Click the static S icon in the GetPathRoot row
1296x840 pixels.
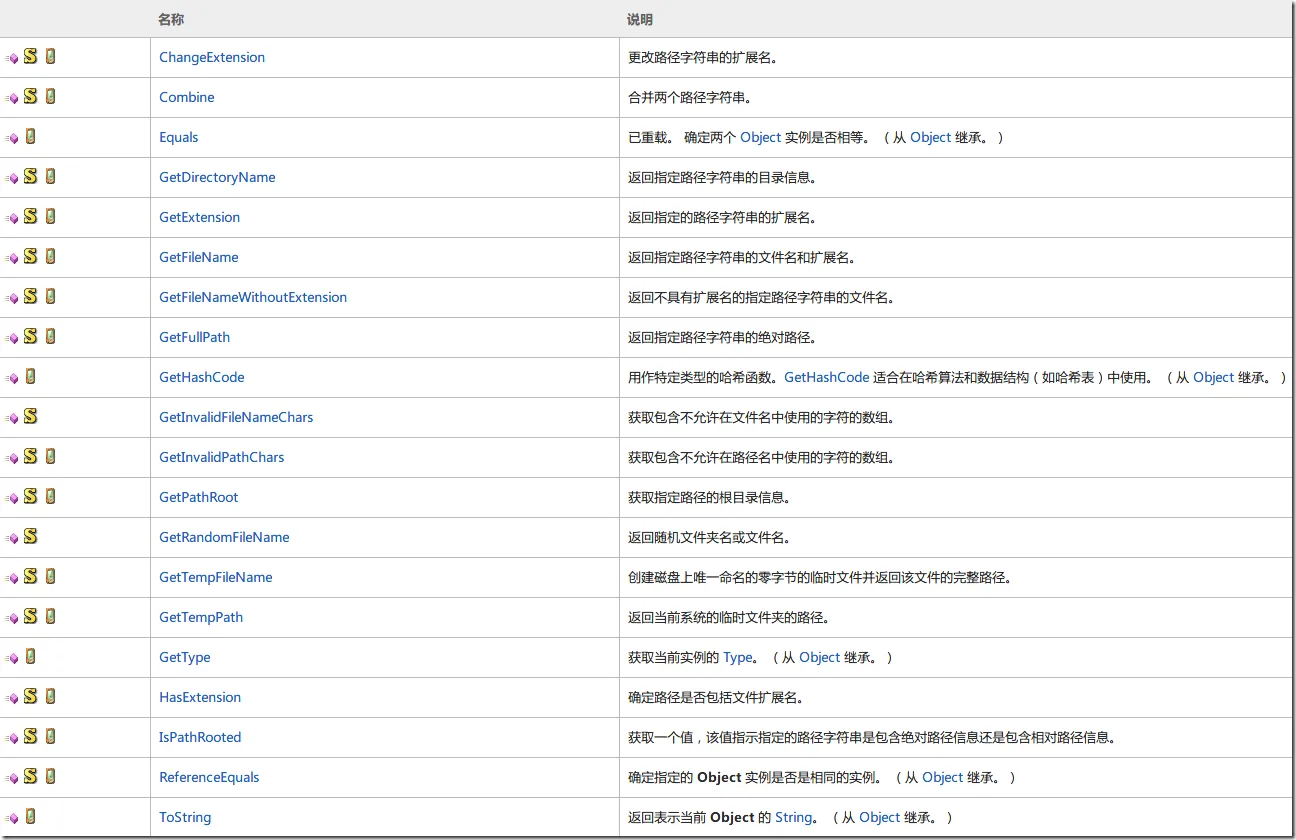[x=31, y=497]
